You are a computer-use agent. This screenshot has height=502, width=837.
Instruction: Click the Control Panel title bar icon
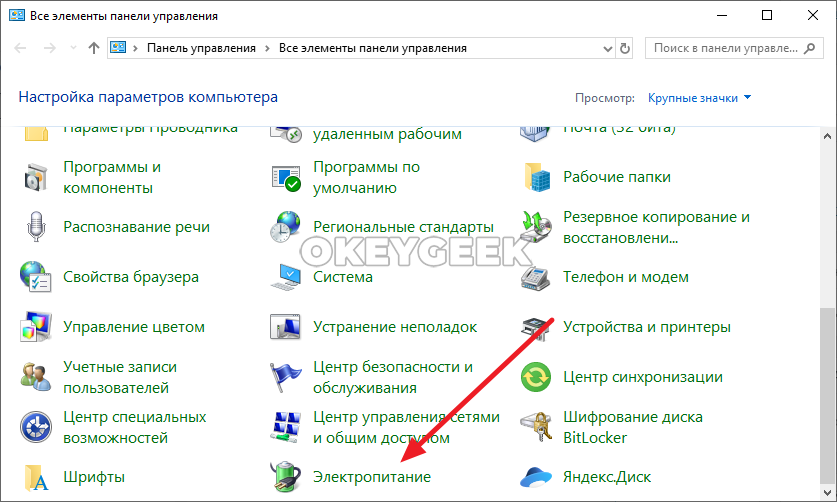point(17,15)
